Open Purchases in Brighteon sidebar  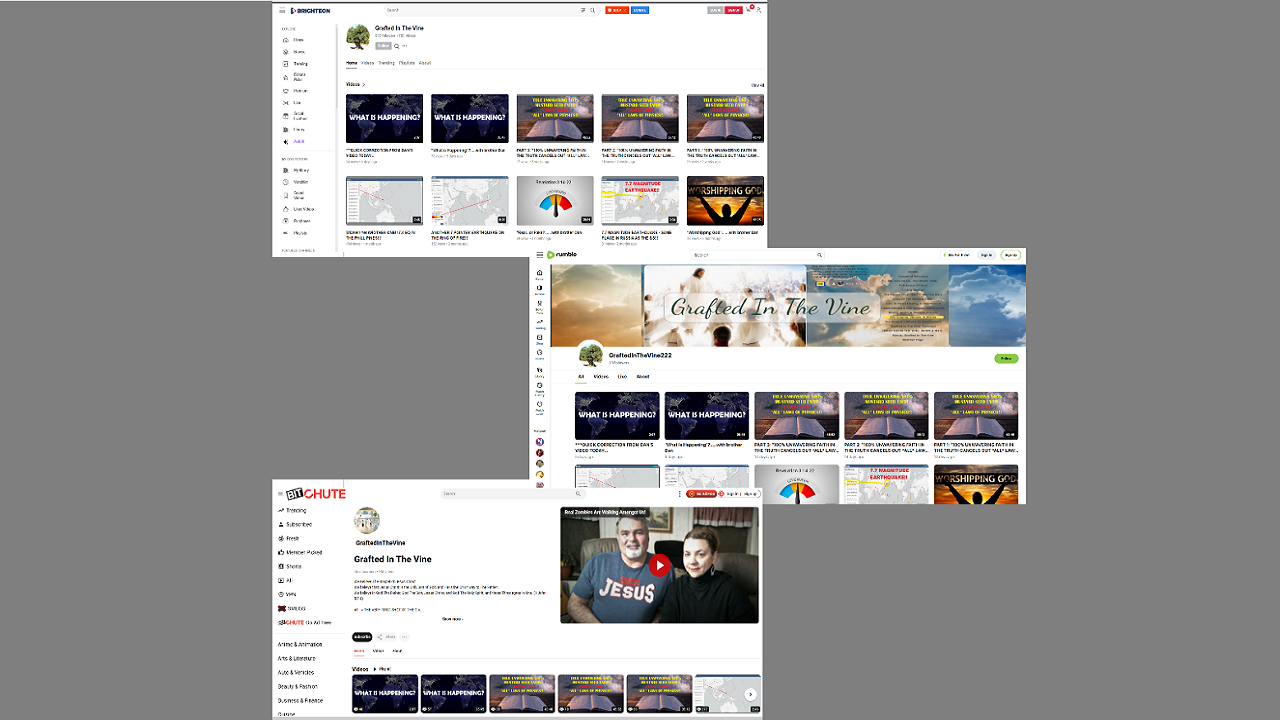(x=298, y=221)
